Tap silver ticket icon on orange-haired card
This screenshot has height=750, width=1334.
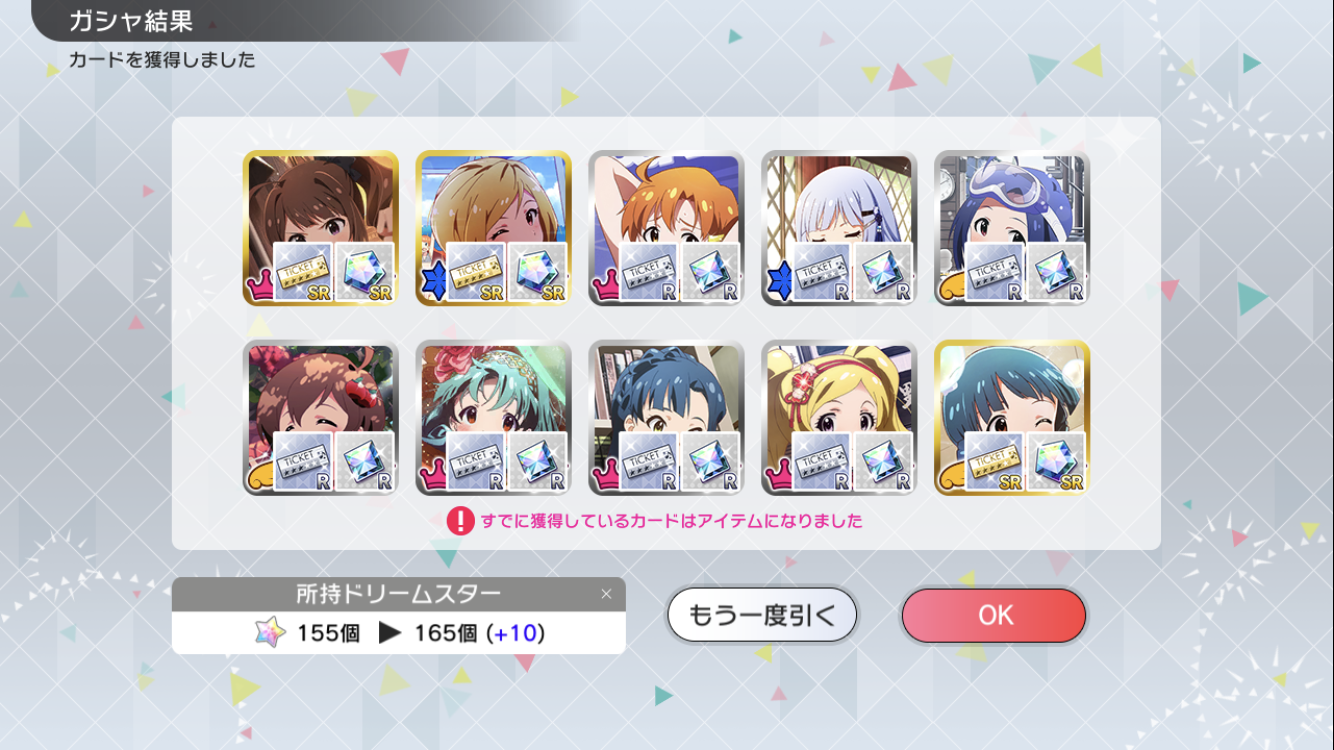(649, 272)
